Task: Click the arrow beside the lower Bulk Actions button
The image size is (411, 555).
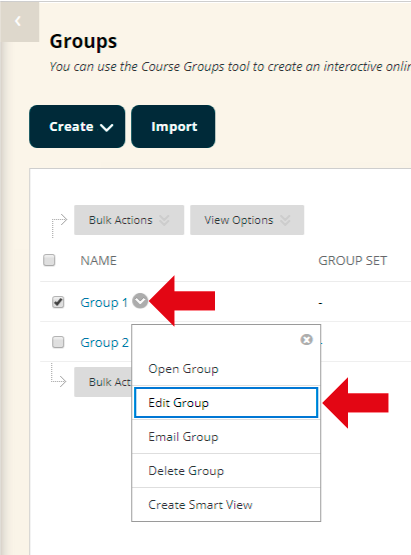Action: pyautogui.click(x=58, y=375)
